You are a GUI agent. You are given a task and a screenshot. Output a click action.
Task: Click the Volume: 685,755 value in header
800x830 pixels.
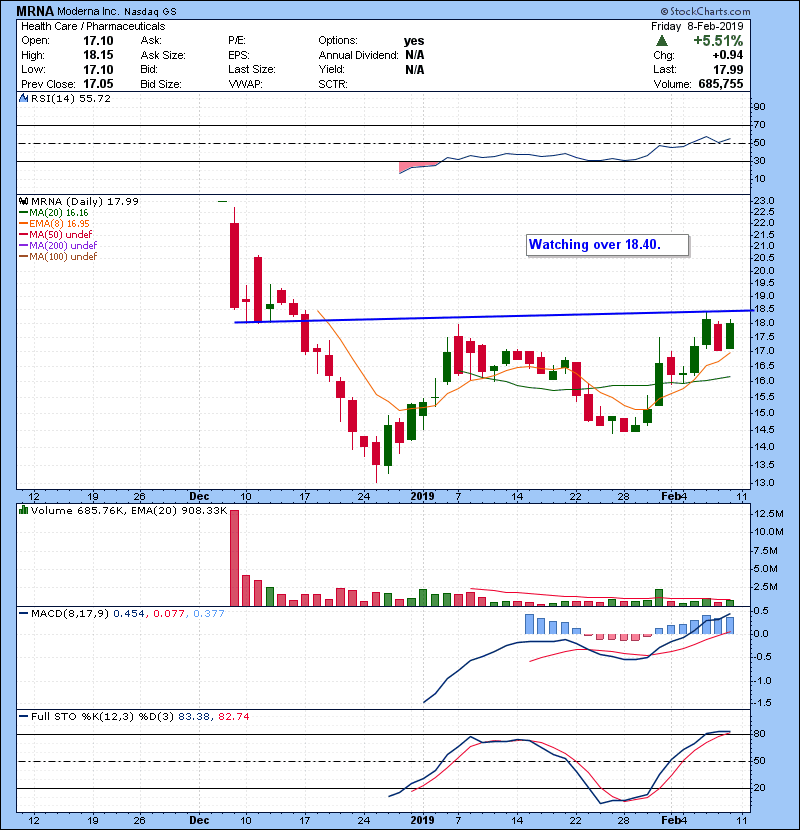(x=721, y=84)
